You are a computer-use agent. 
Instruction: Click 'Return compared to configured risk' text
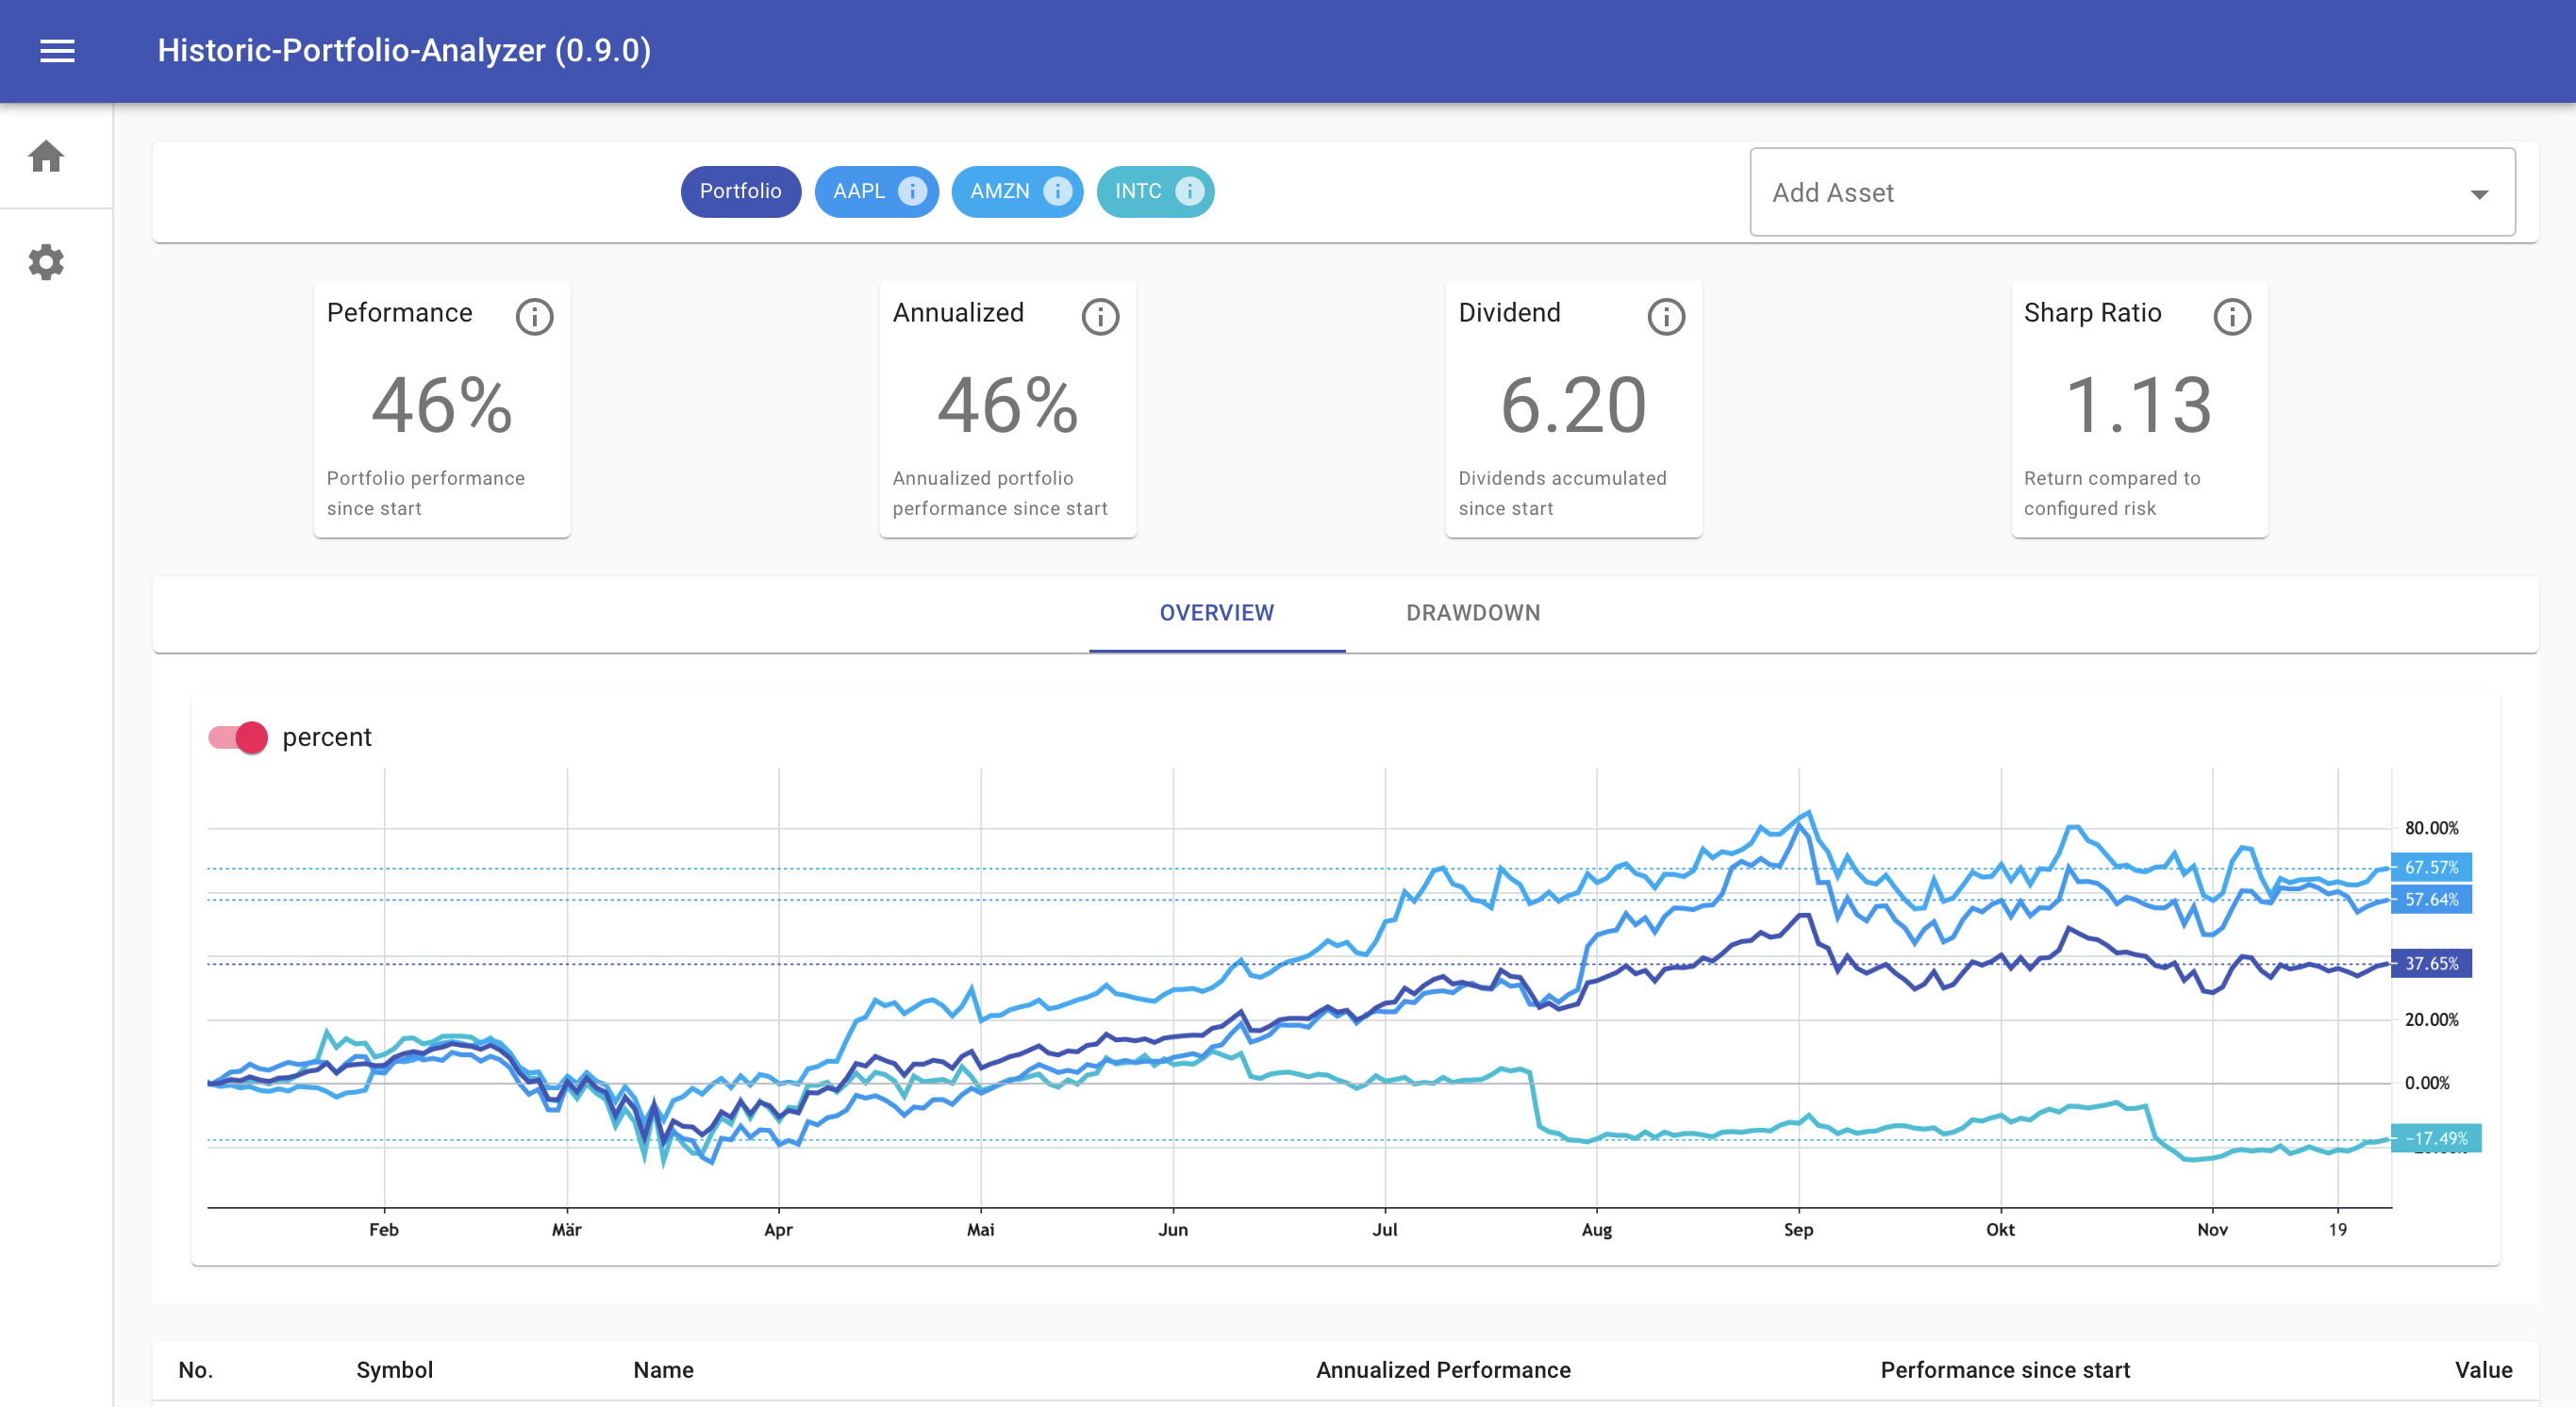click(x=2112, y=493)
